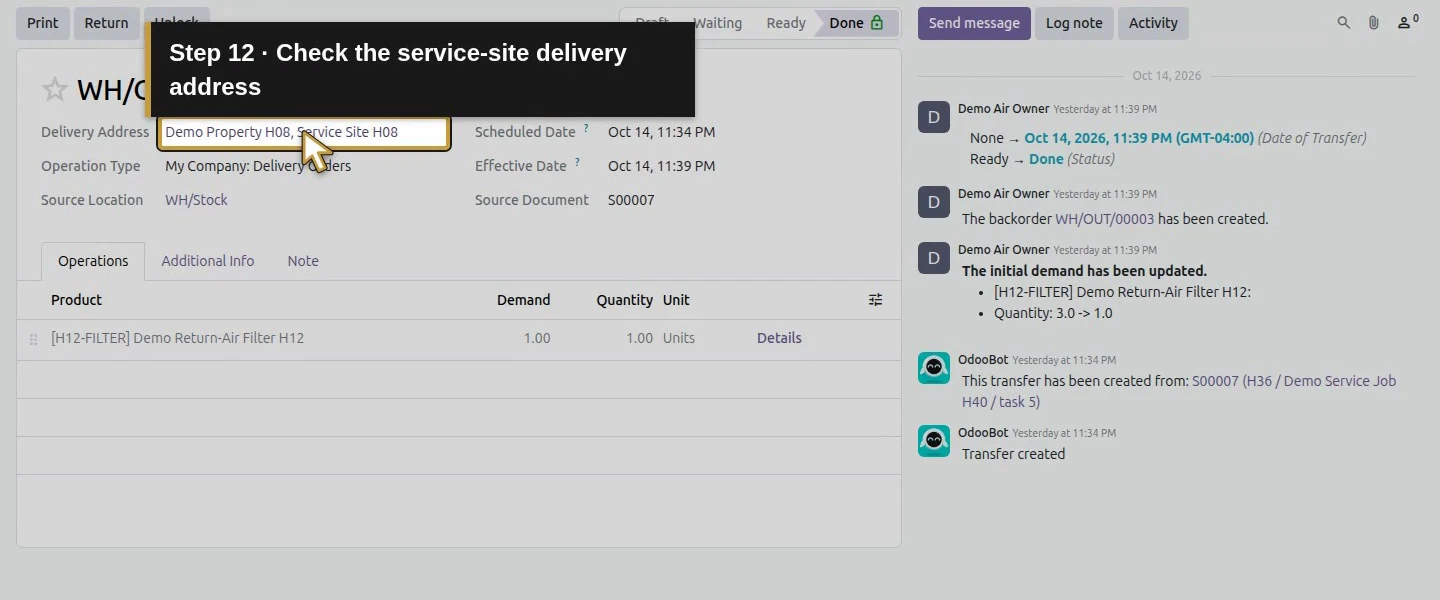Open the backorder WH/OUT/00003 link

(x=1105, y=219)
